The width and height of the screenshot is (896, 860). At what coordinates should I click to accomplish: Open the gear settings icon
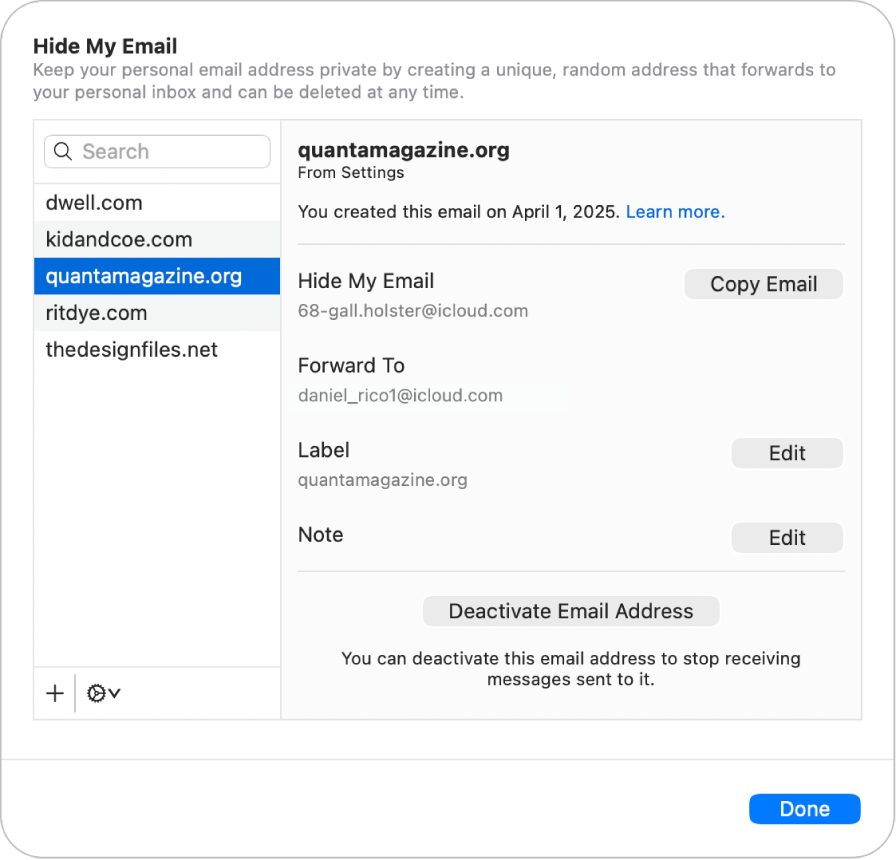pos(95,693)
